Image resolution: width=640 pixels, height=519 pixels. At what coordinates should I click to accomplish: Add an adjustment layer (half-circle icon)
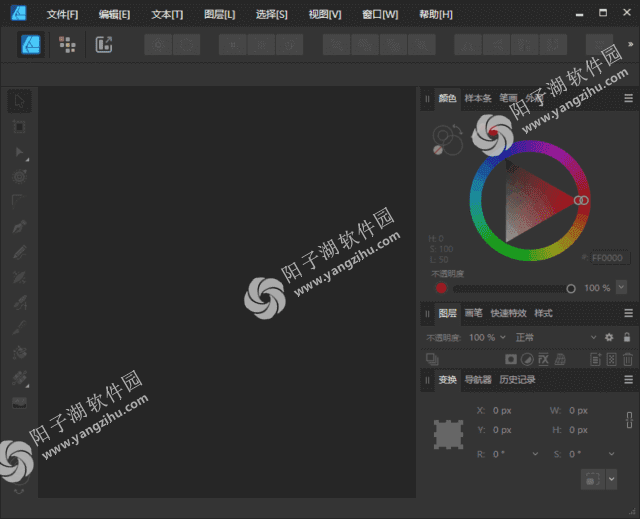(527, 359)
